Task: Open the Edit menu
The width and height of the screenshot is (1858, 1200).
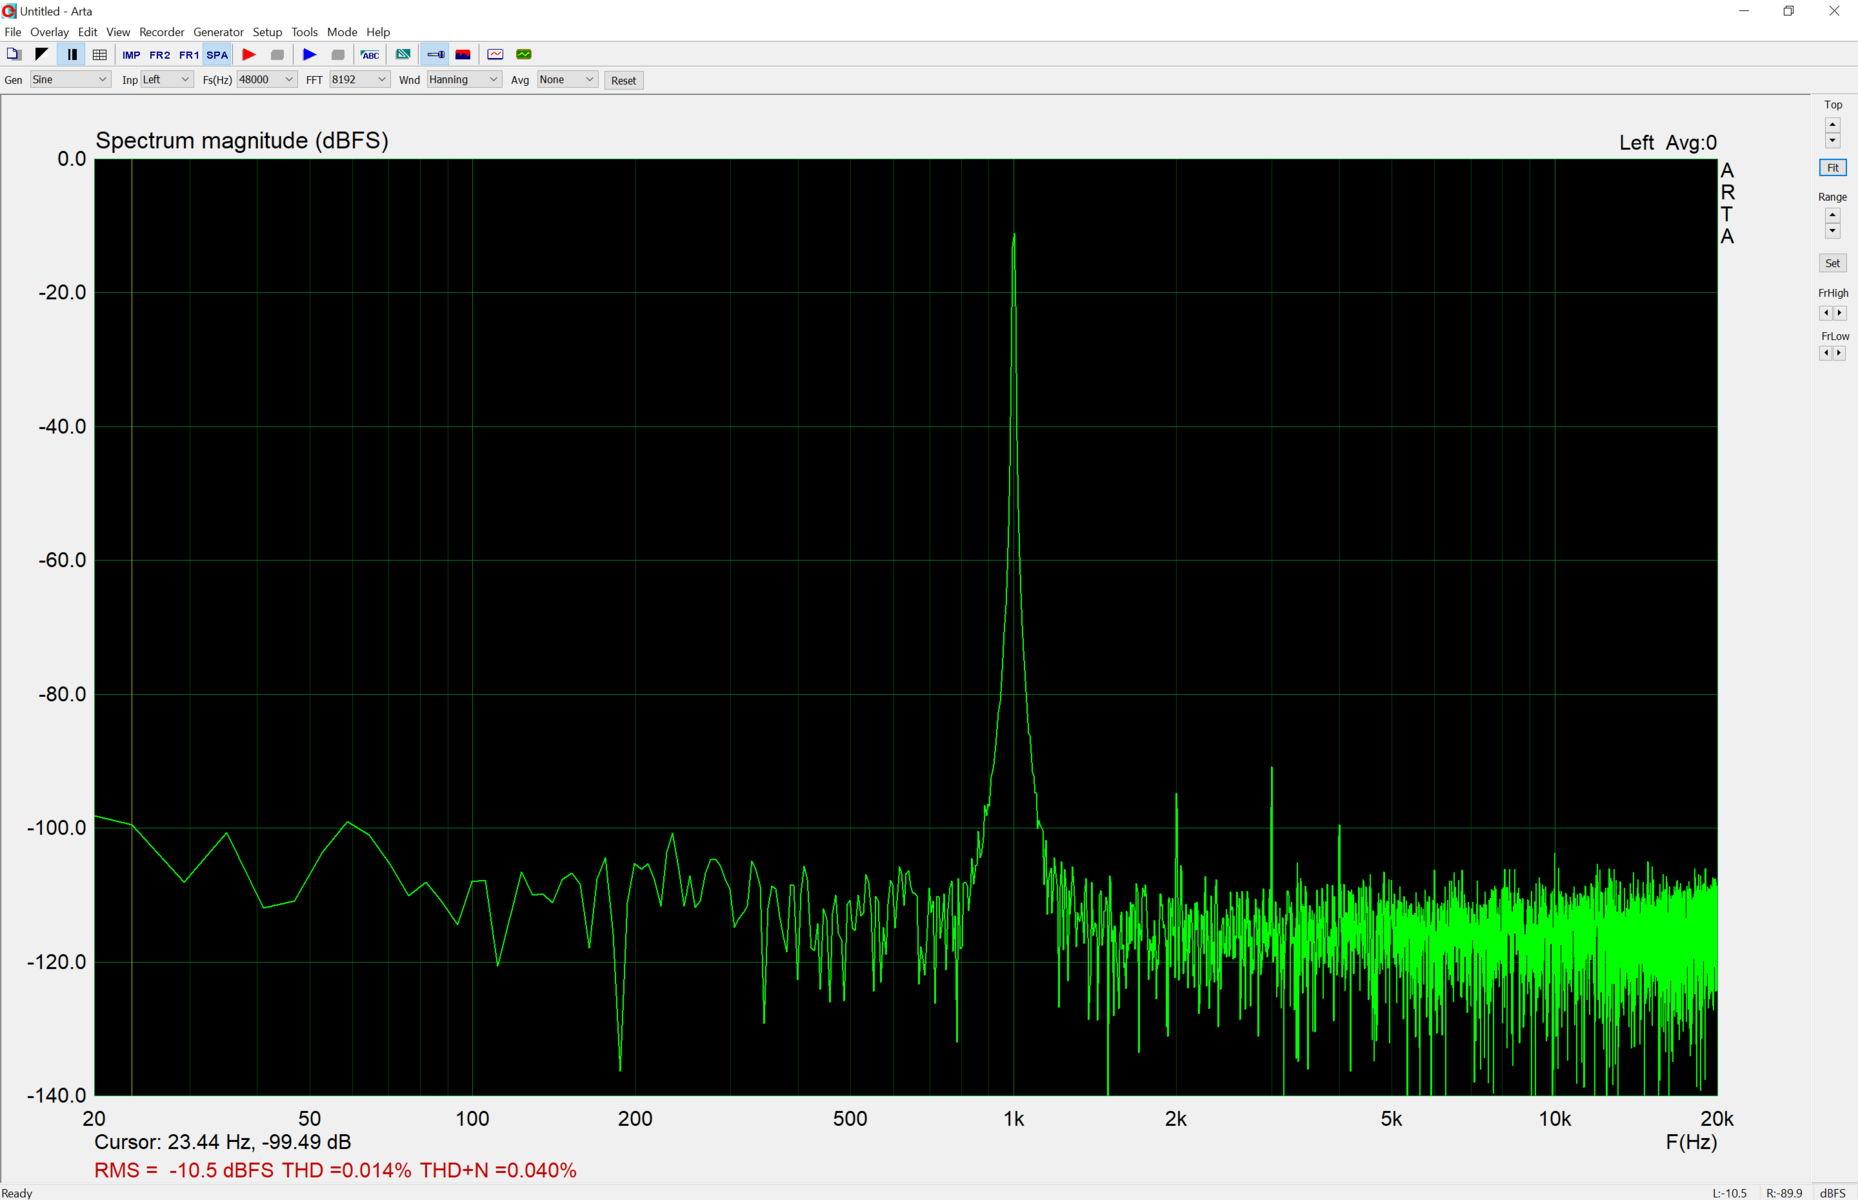Action: pyautogui.click(x=87, y=32)
